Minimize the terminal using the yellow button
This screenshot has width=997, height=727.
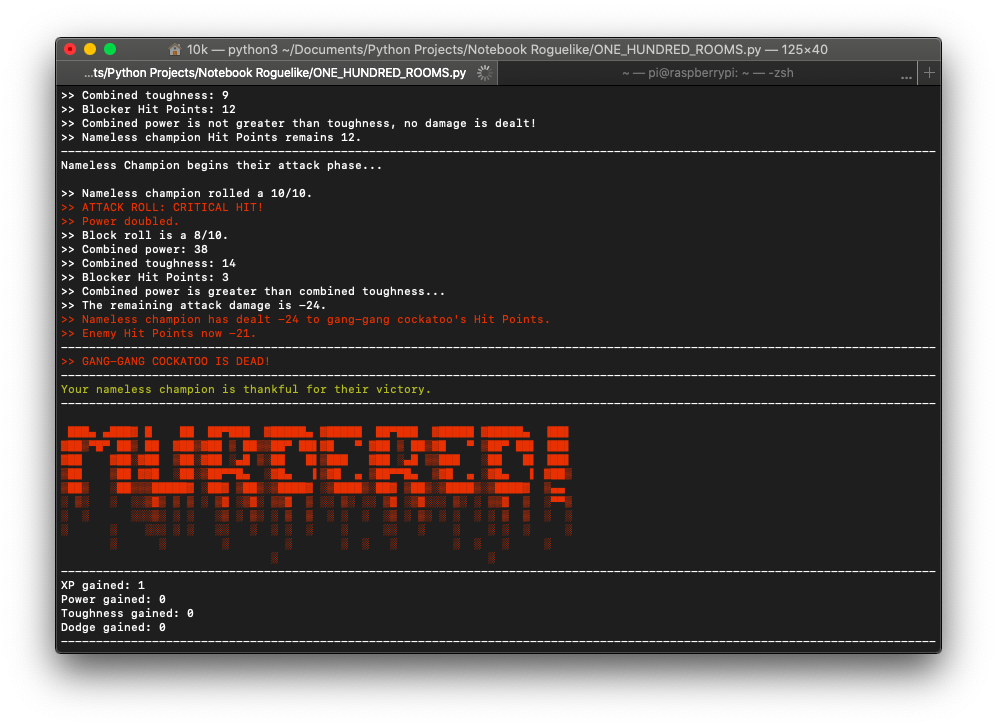[x=90, y=49]
